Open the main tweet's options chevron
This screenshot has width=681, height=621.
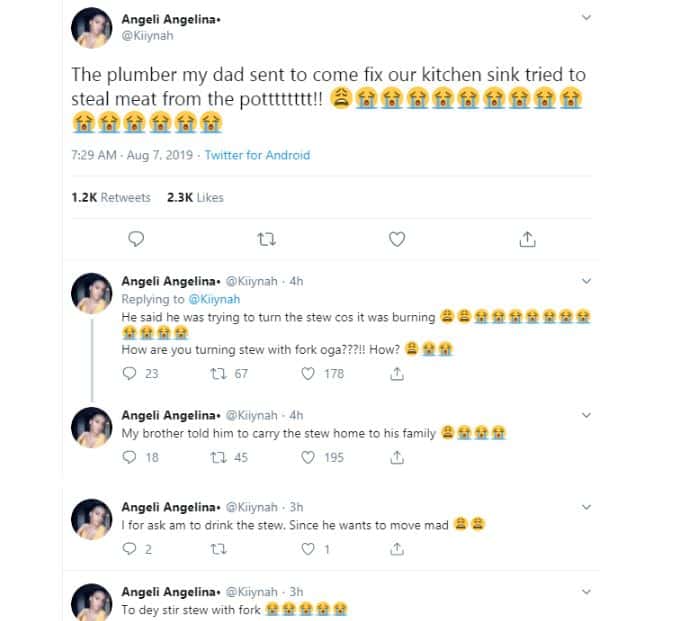coord(587,17)
